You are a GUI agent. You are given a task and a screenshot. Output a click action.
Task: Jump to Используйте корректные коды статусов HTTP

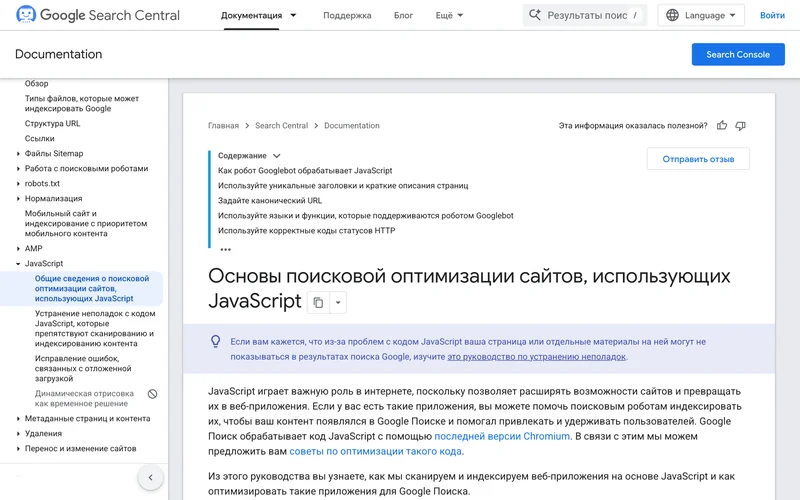tap(307, 231)
